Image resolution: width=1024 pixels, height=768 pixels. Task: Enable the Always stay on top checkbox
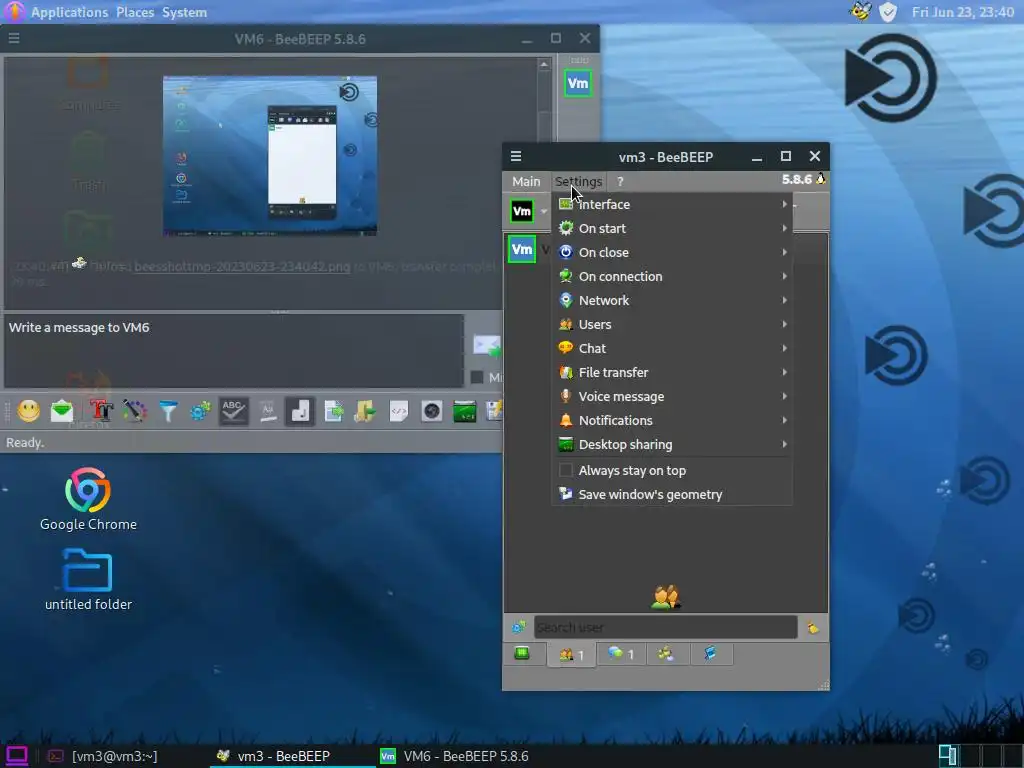click(566, 470)
